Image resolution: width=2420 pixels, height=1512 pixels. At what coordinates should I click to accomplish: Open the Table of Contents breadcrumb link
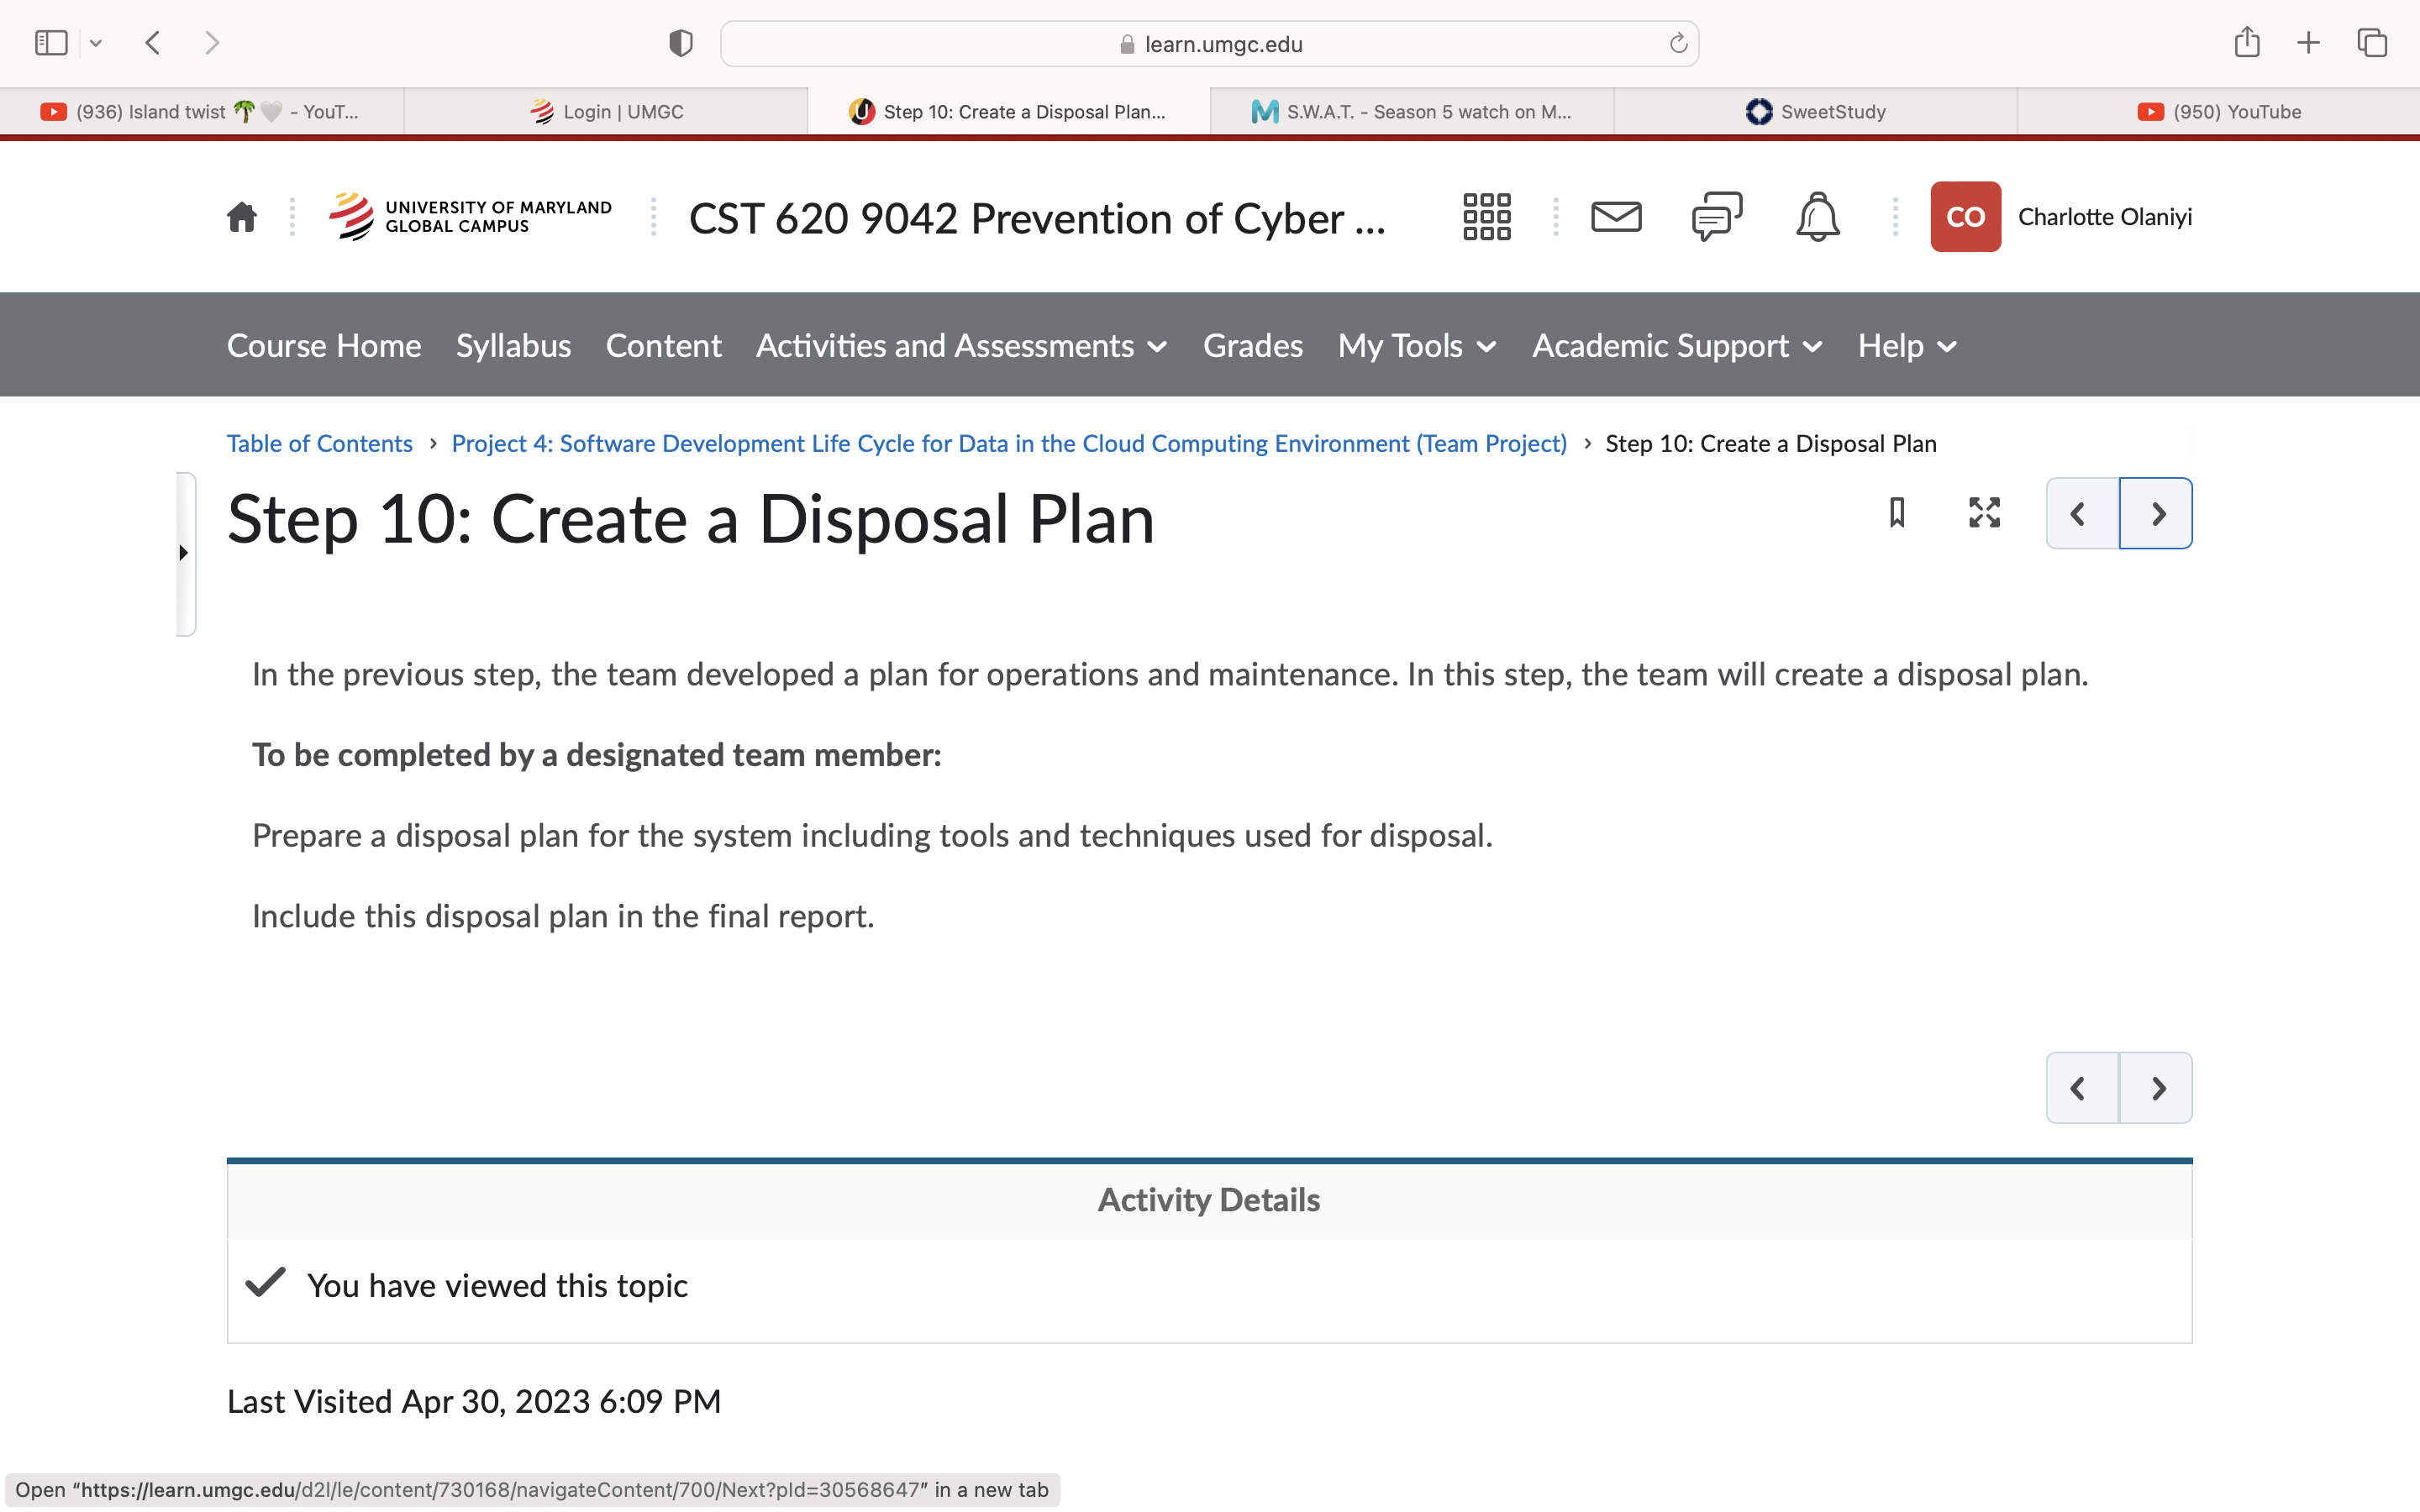(319, 443)
